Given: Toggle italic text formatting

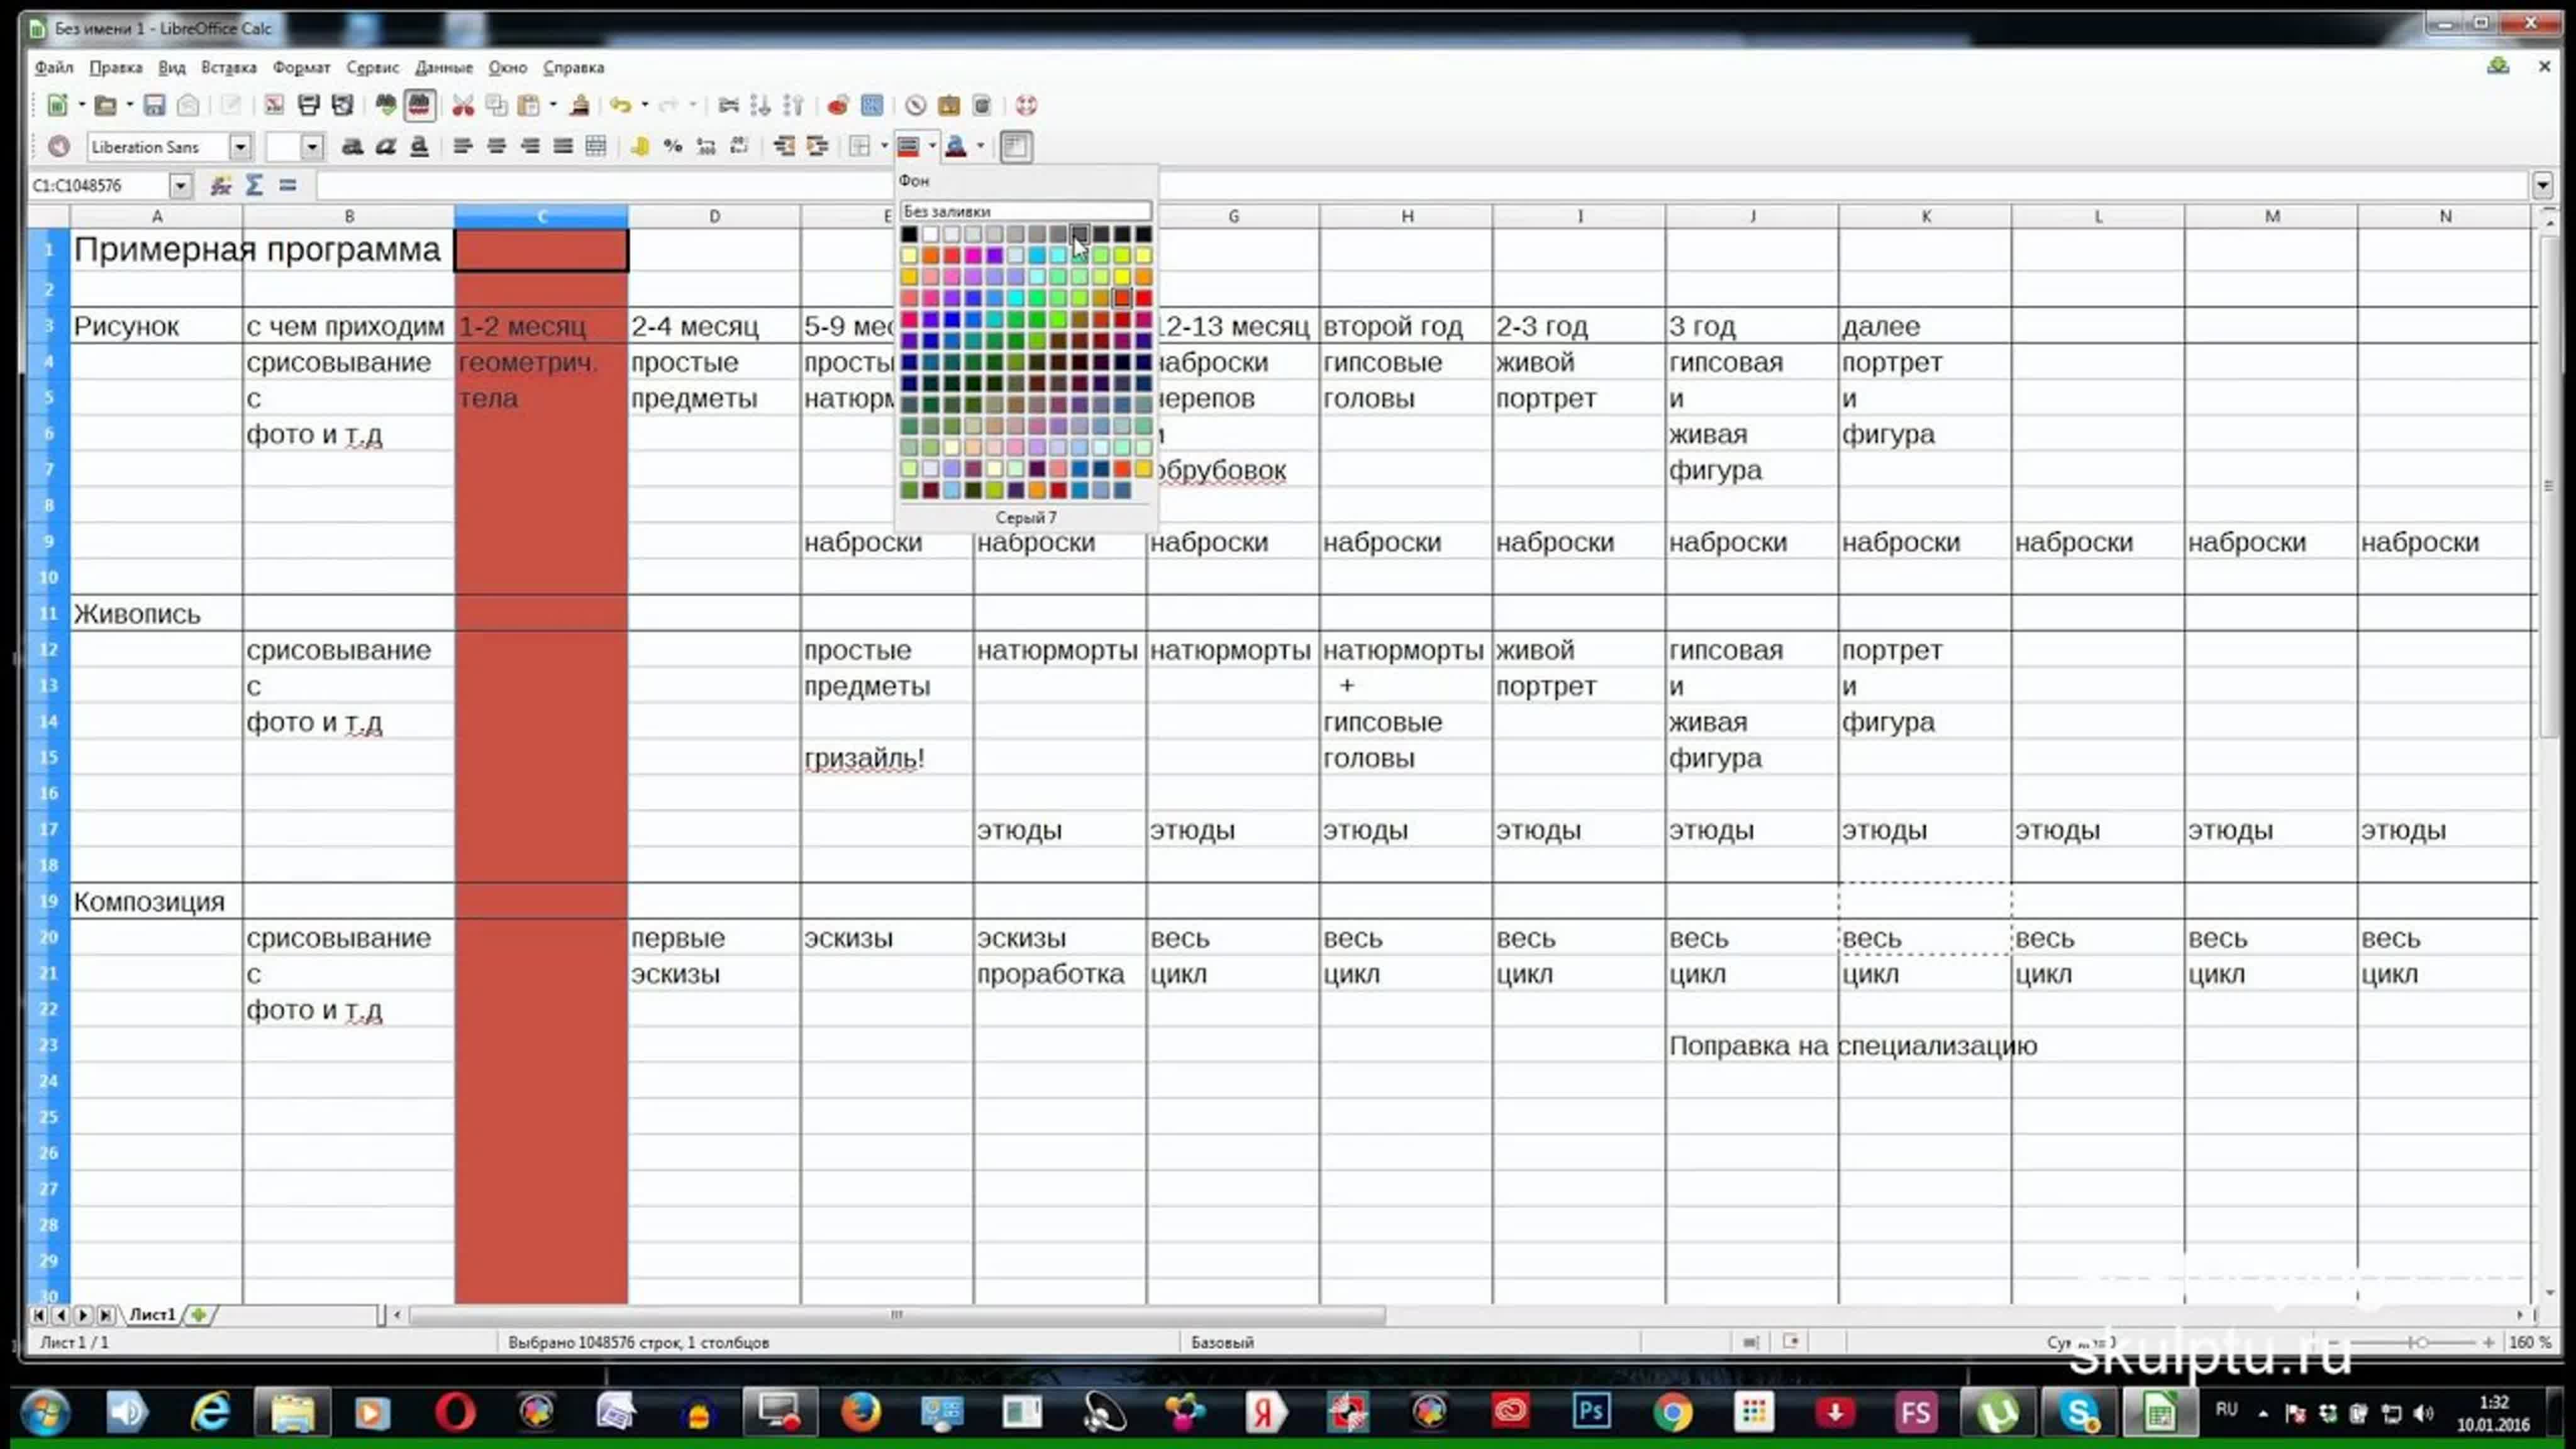Looking at the screenshot, I should tap(385, 147).
